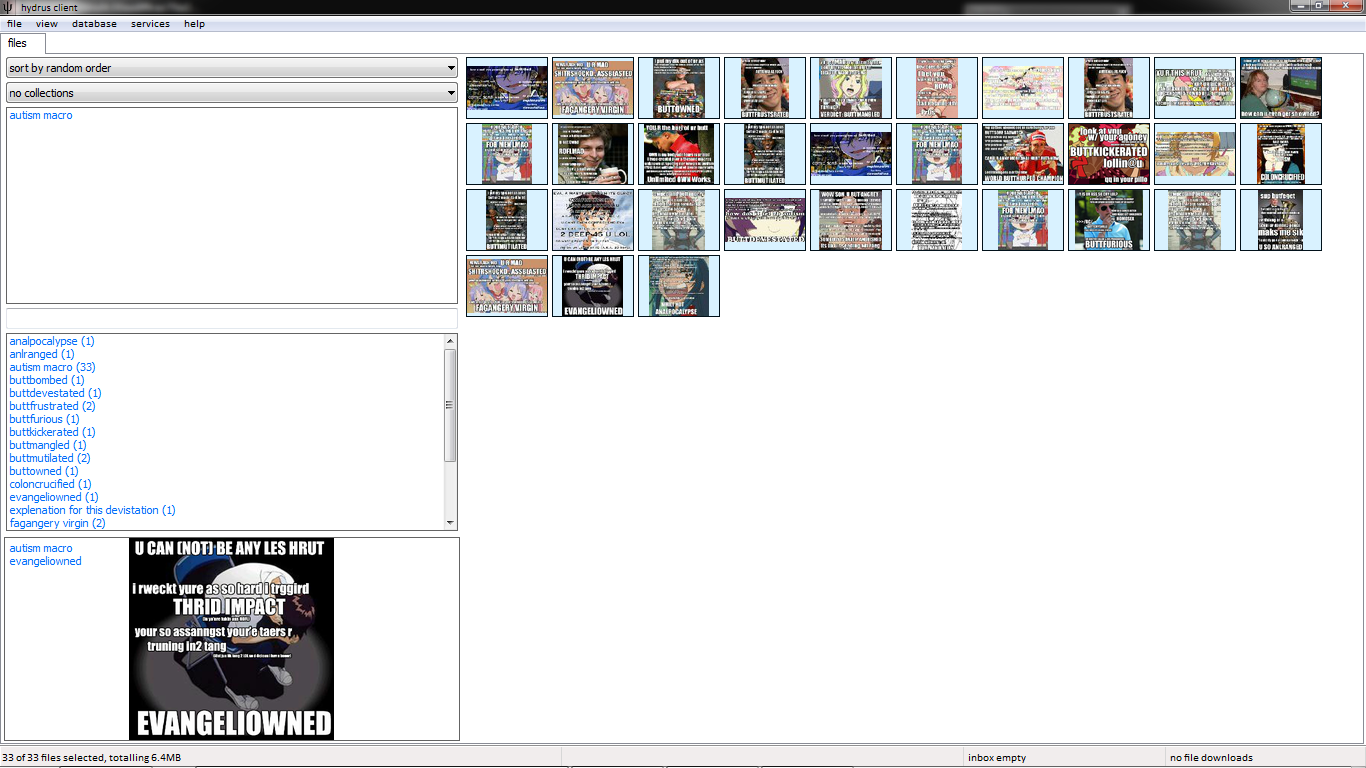Select the BUTTKICKERATED thumbnail
Image resolution: width=1366 pixels, height=768 pixels.
click(1109, 154)
